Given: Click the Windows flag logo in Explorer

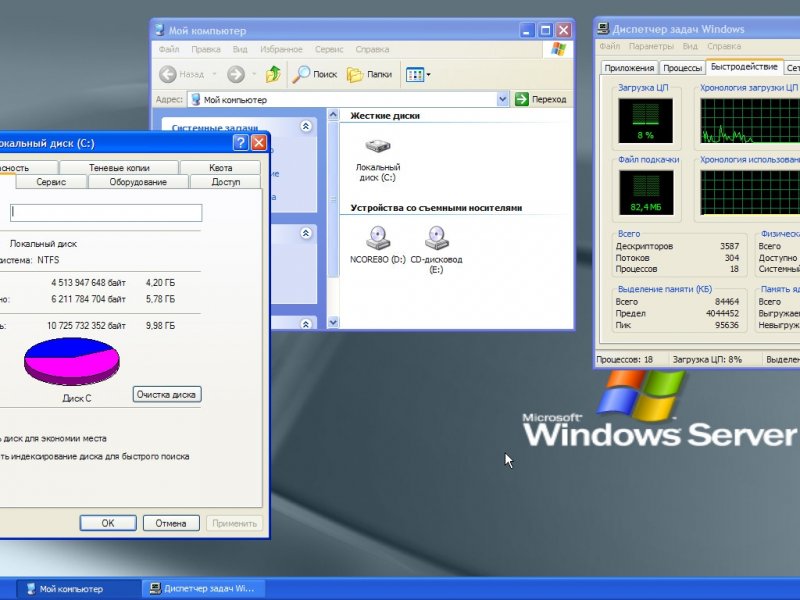Looking at the screenshot, I should (558, 49).
